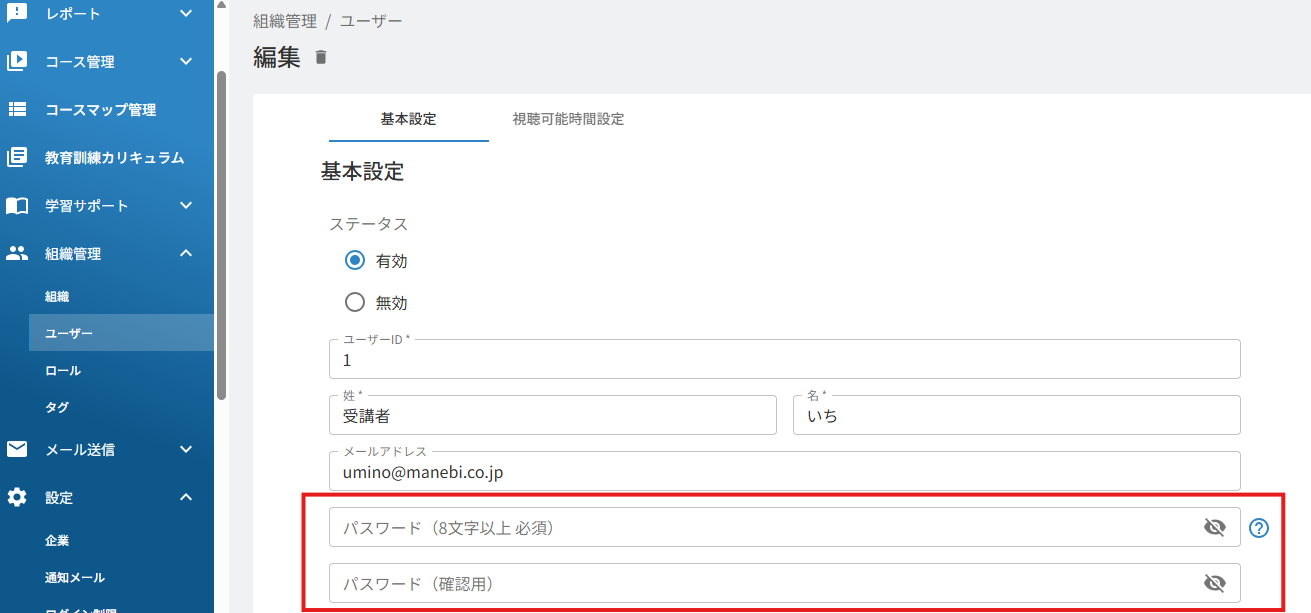Delete user with trash icon beside 編集
The height and width of the screenshot is (613, 1311).
coord(321,58)
